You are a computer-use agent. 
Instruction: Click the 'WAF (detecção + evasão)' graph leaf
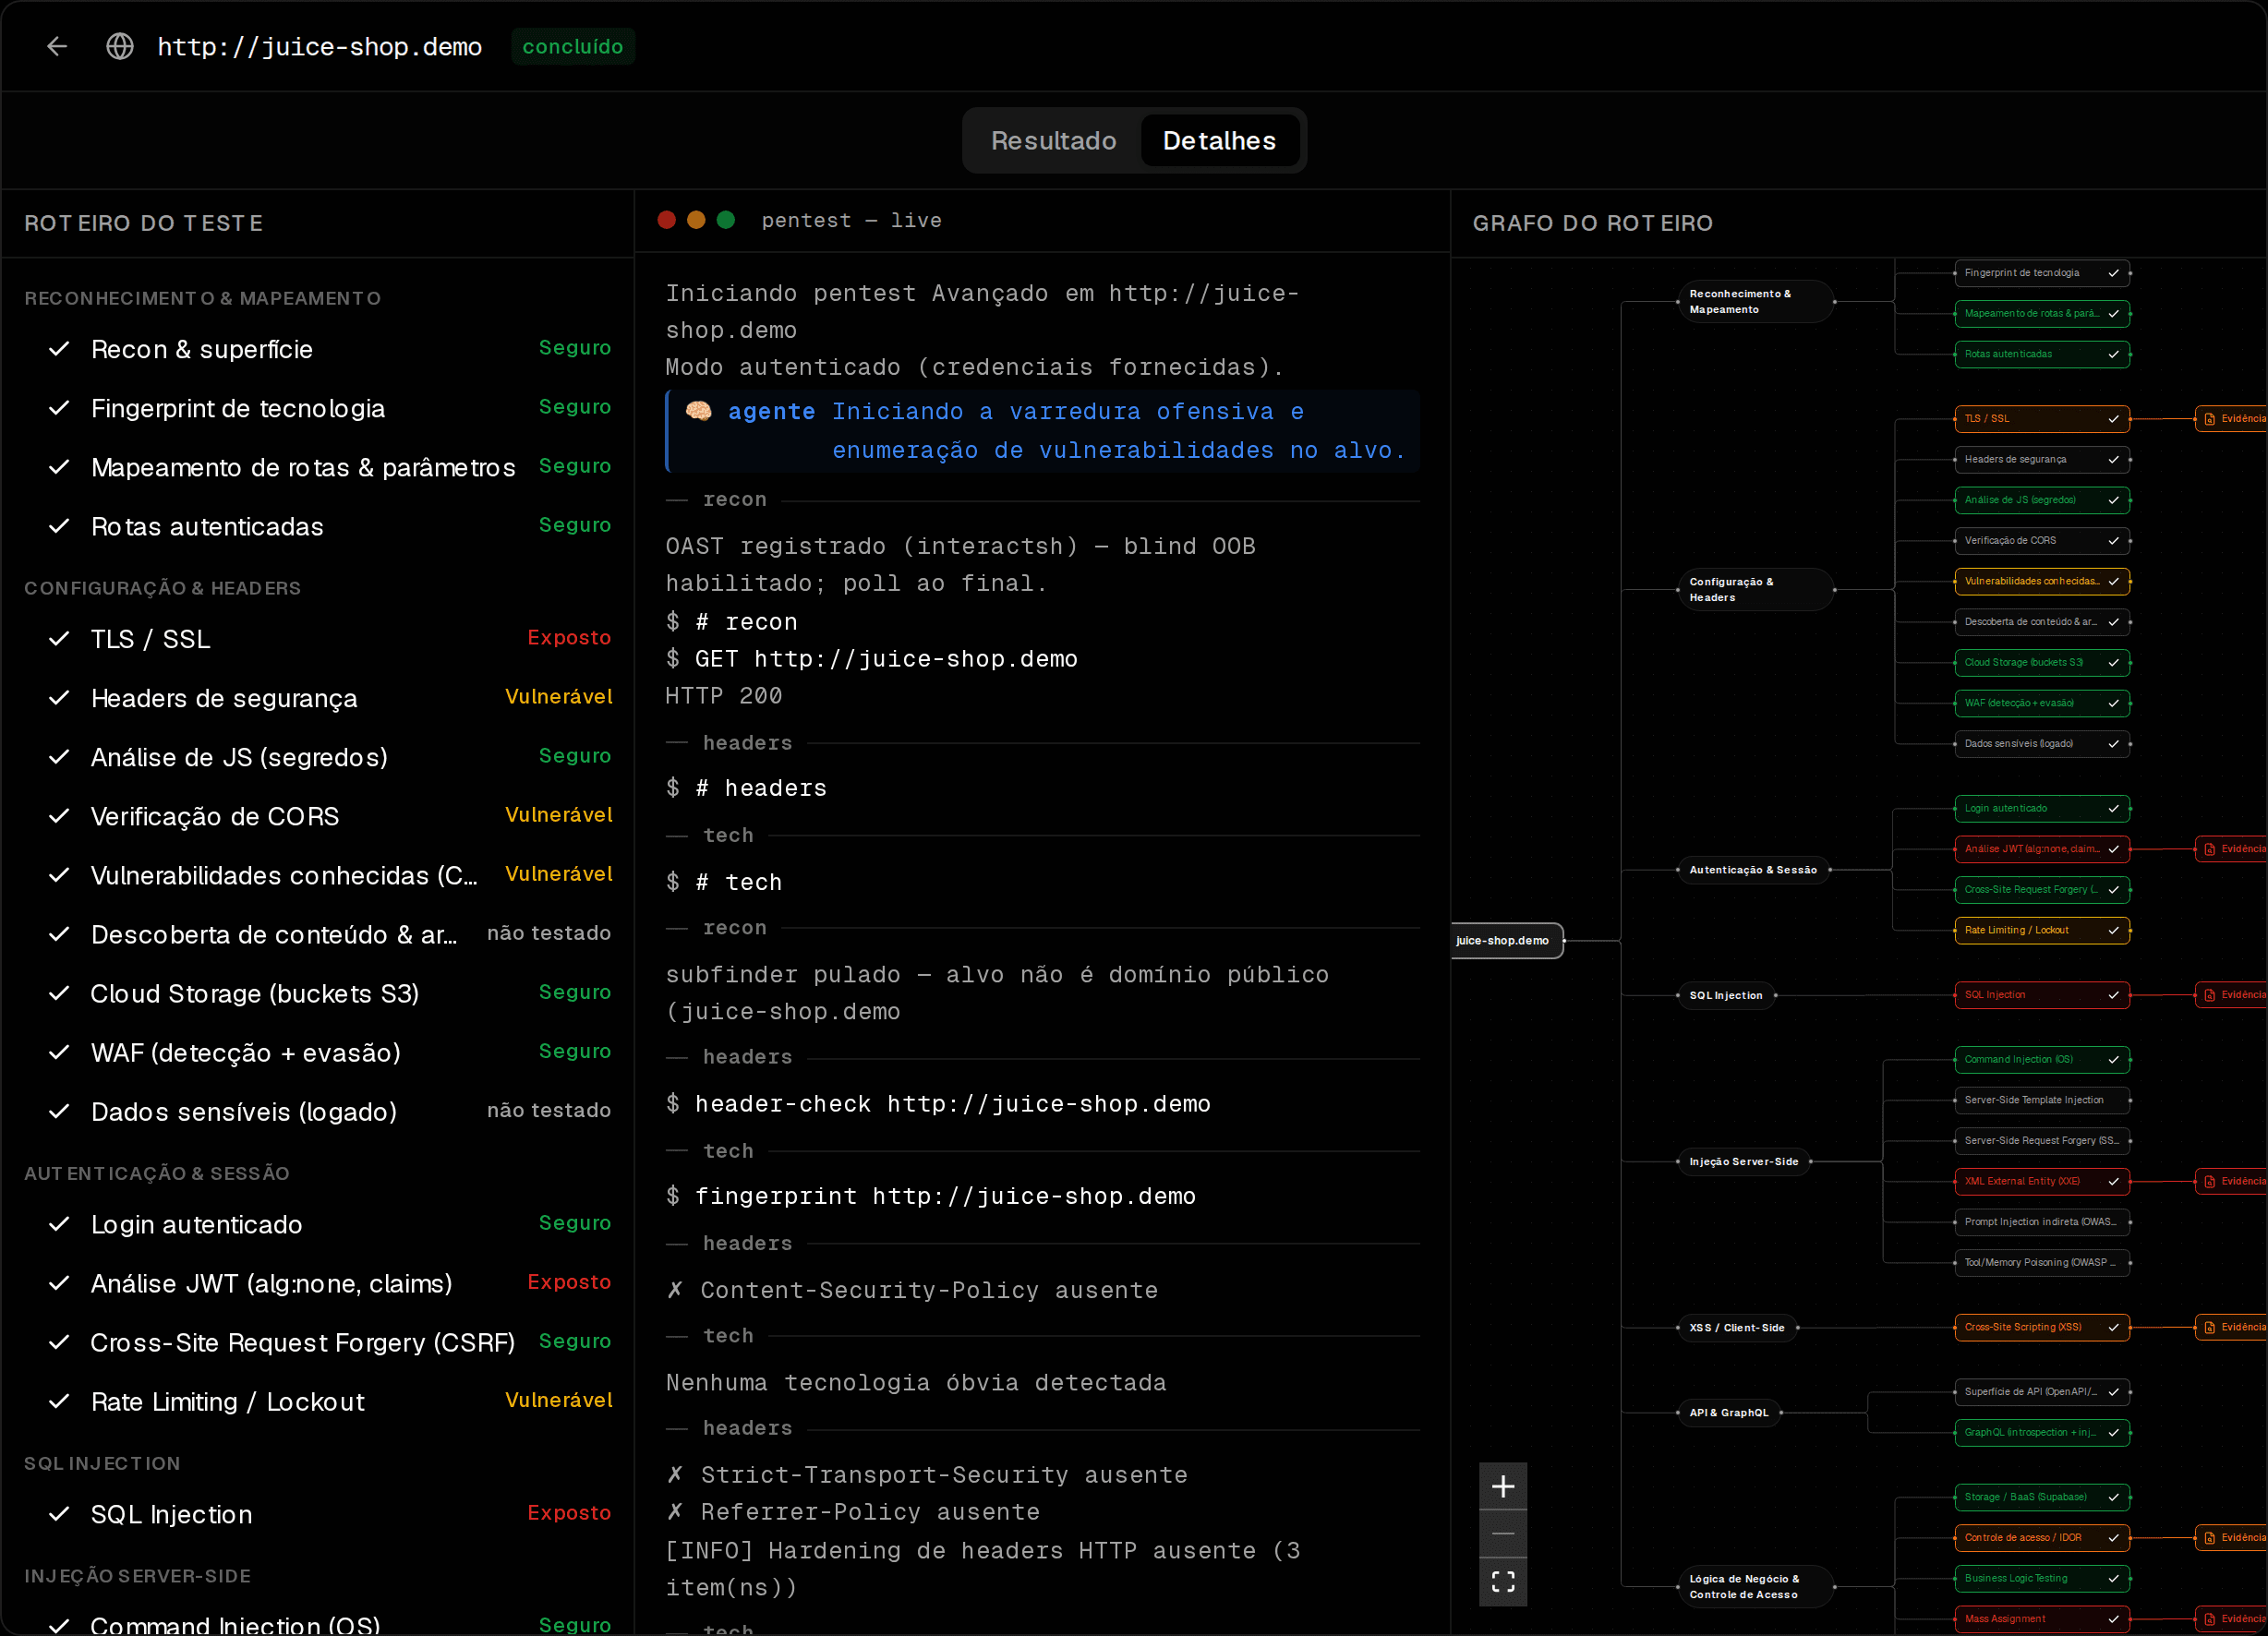coord(2042,703)
